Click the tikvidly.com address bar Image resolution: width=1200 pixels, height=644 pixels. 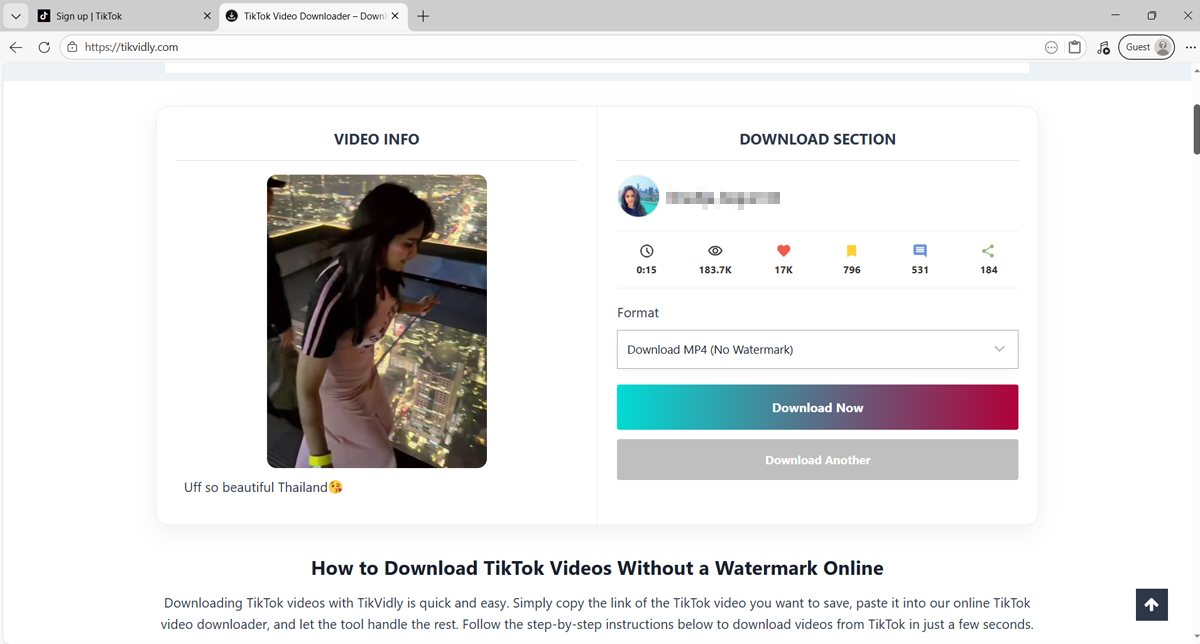[500, 47]
